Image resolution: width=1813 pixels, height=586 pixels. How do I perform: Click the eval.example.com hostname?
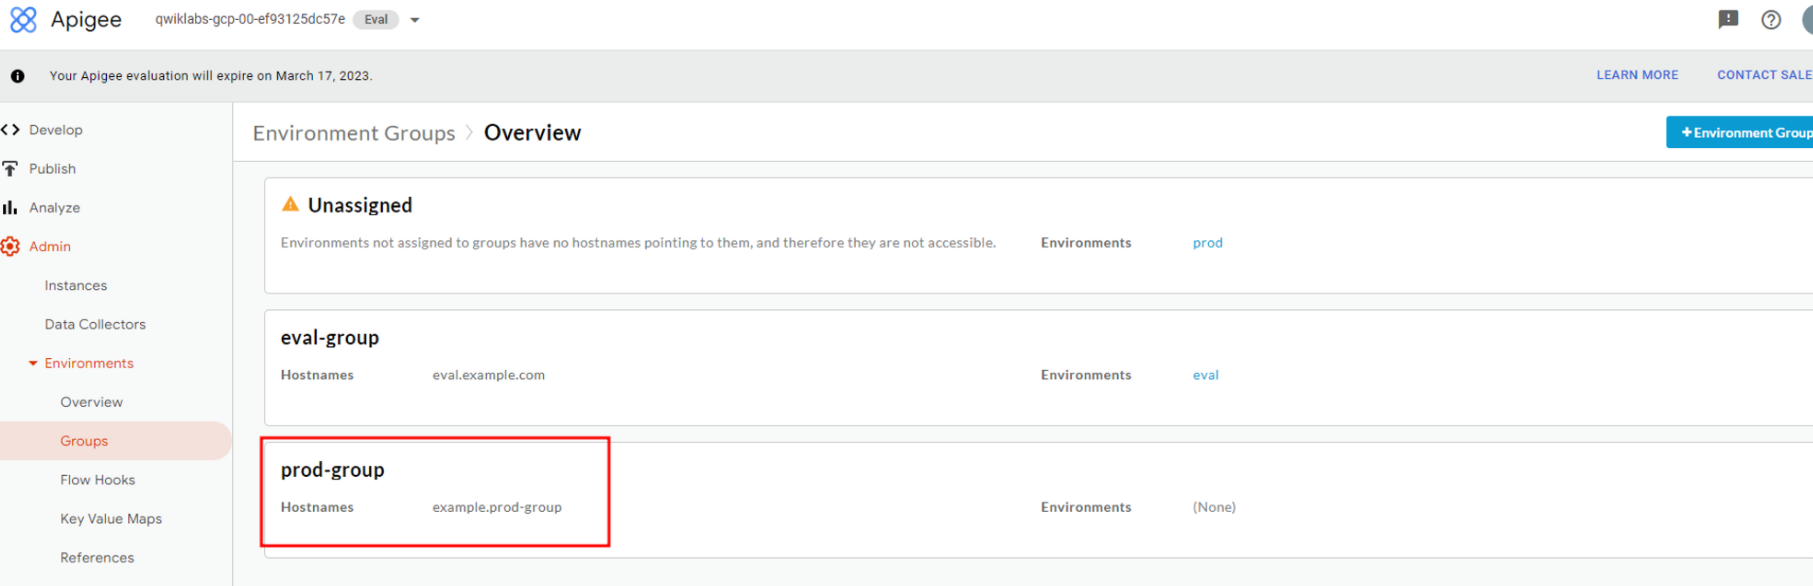(489, 375)
